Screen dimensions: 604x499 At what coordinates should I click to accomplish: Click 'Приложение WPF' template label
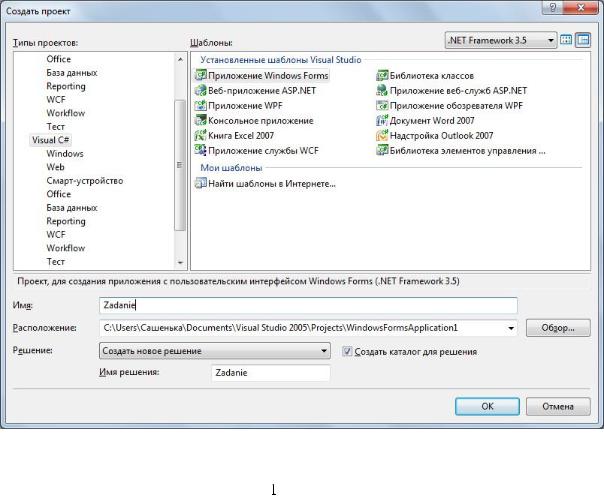pyautogui.click(x=245, y=106)
